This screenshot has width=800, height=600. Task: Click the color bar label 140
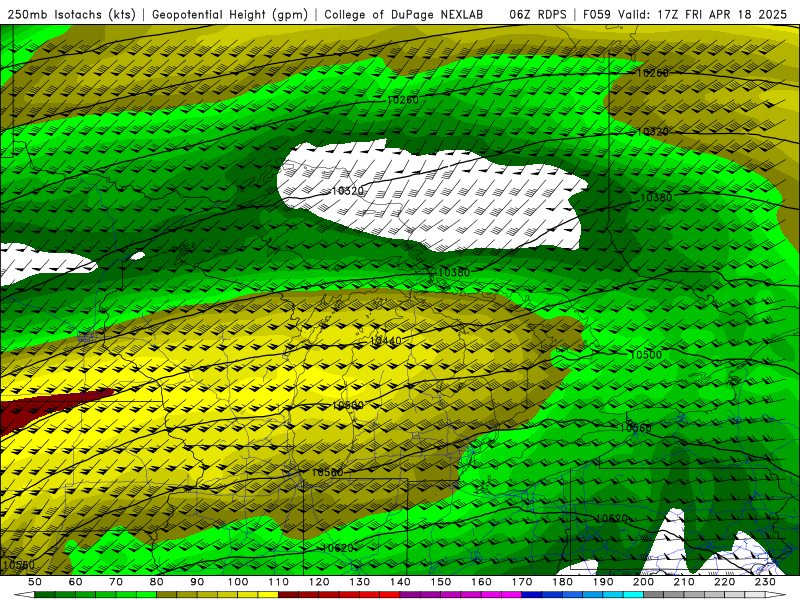point(400,582)
